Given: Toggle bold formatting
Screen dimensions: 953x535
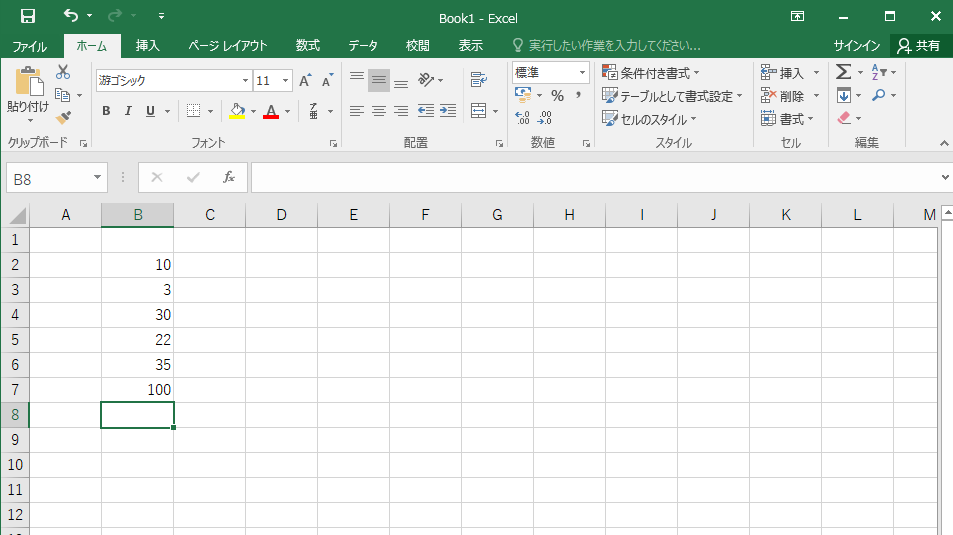Looking at the screenshot, I should click(x=106, y=111).
